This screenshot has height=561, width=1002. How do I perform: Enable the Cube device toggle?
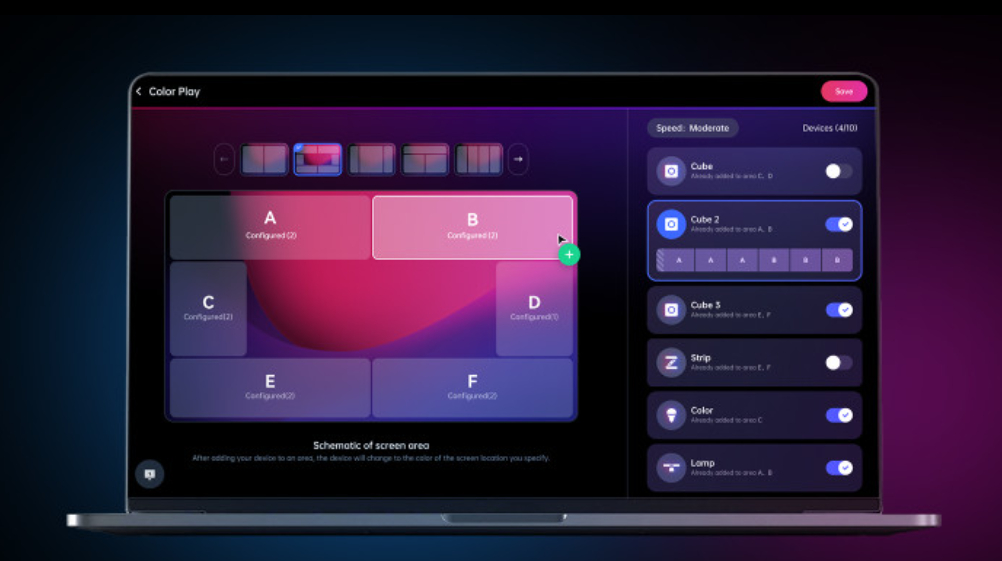coord(838,171)
